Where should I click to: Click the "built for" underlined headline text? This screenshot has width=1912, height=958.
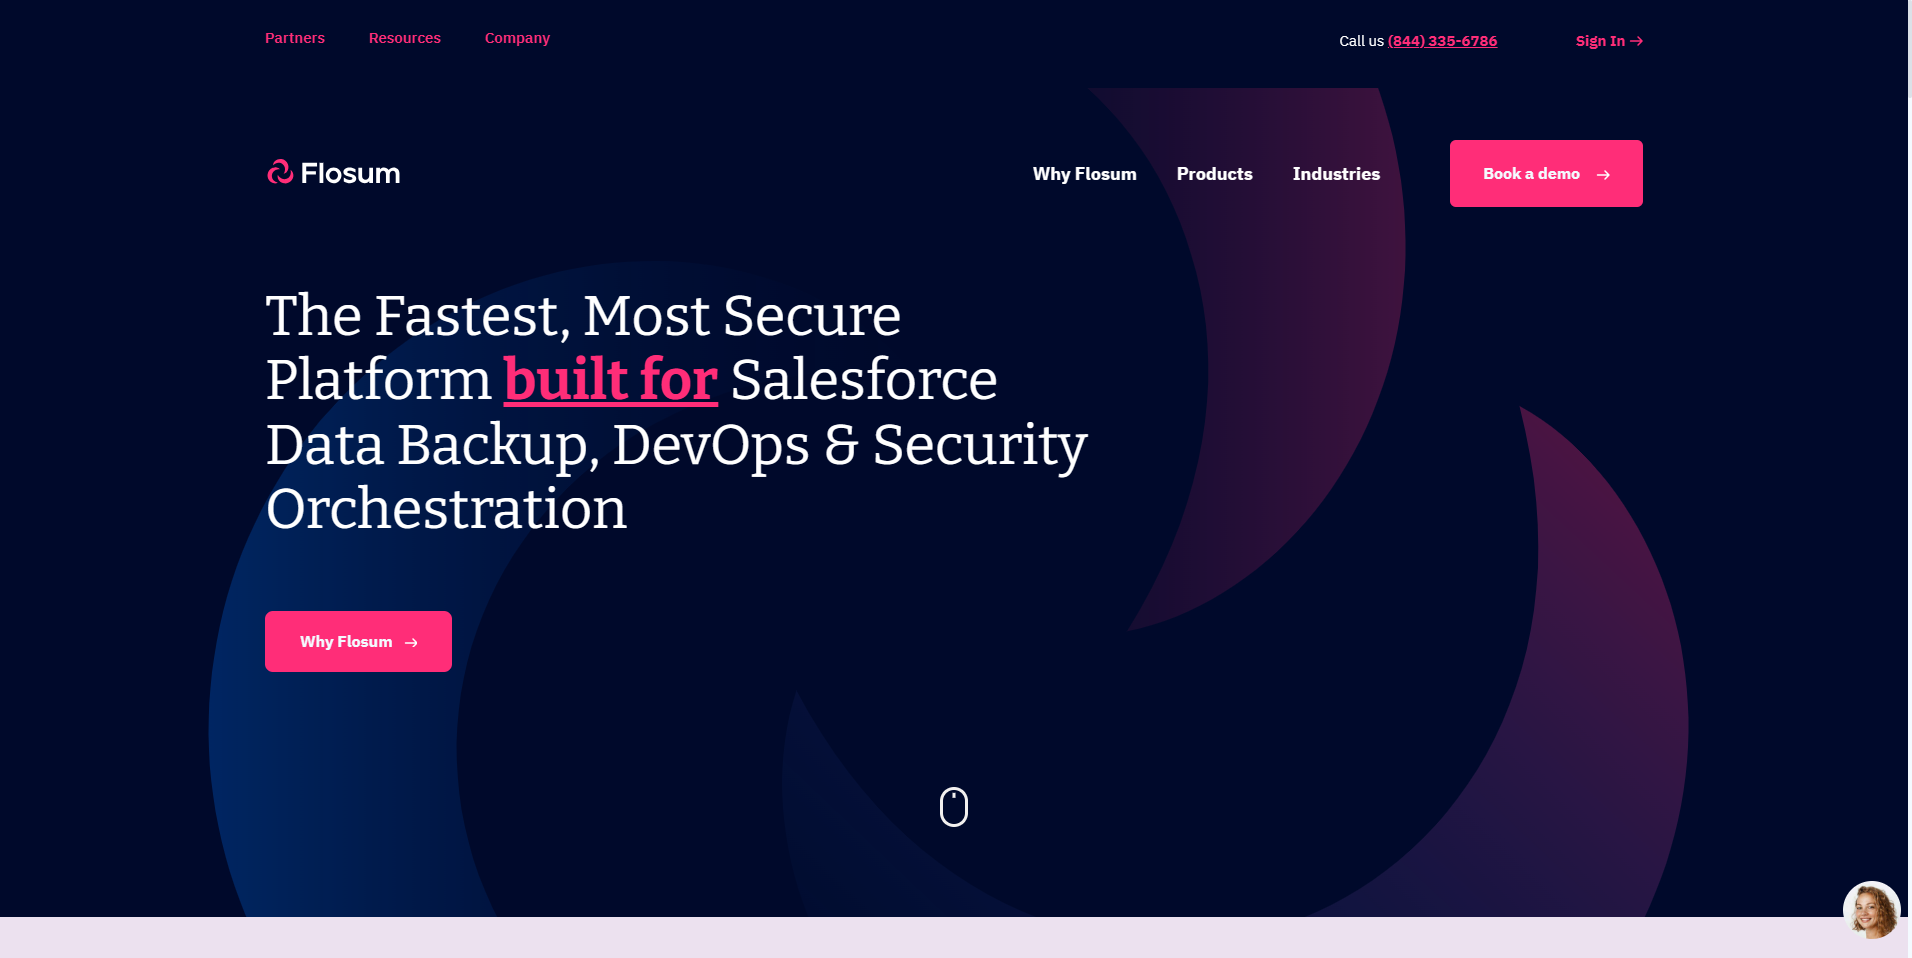pyautogui.click(x=611, y=380)
